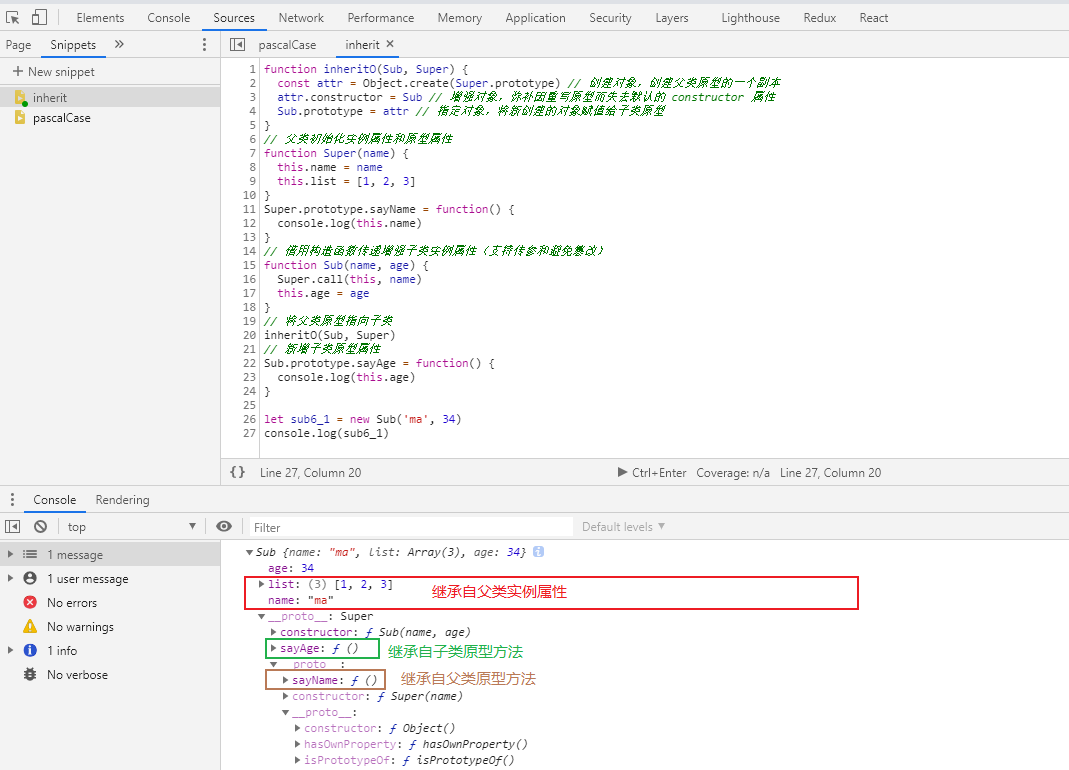Open the Performance panel tab
The width and height of the screenshot is (1069, 770).
pos(380,18)
